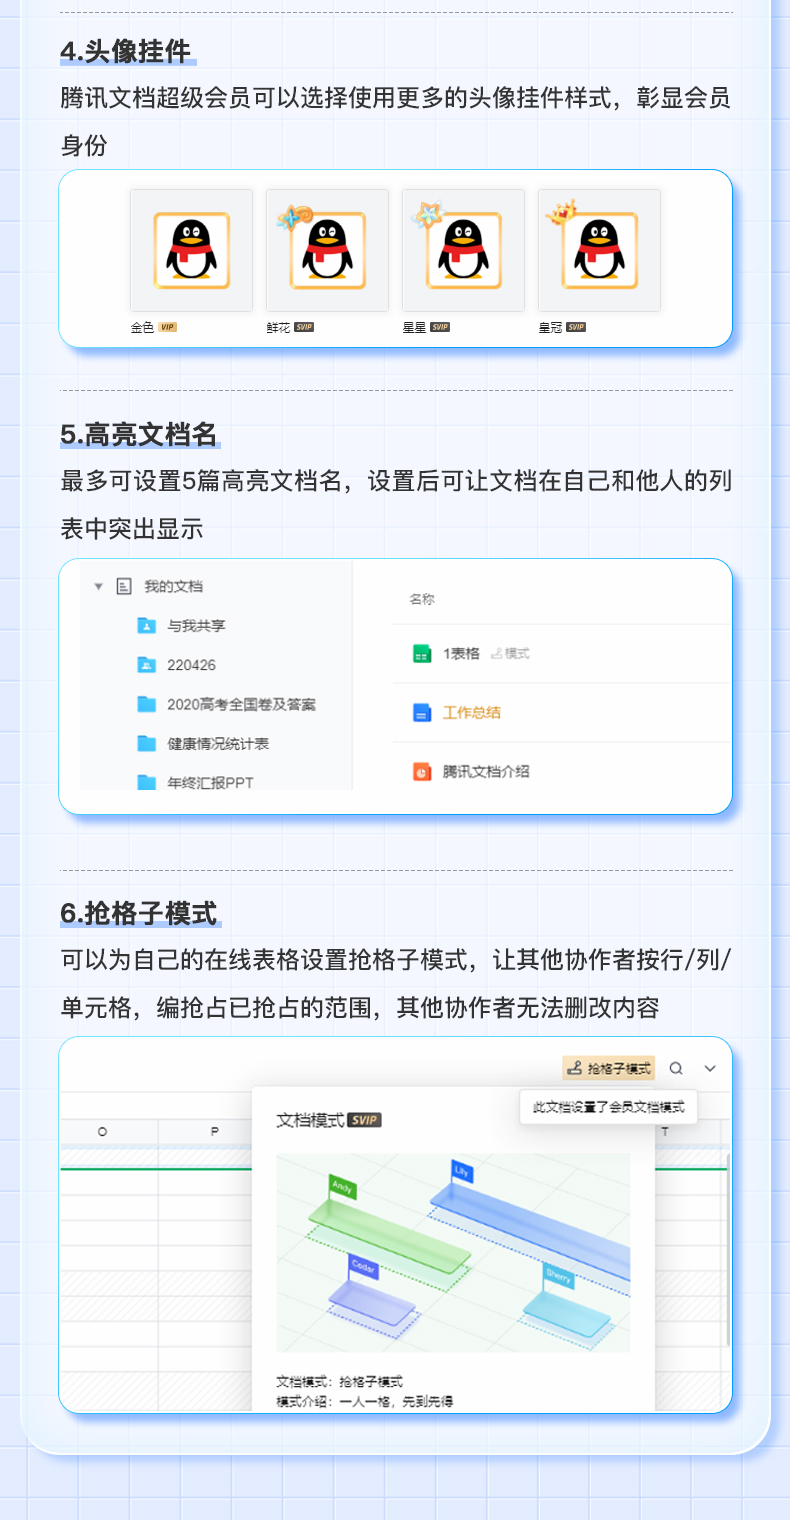Select column P header
This screenshot has width=790, height=1520.
coord(214,1131)
